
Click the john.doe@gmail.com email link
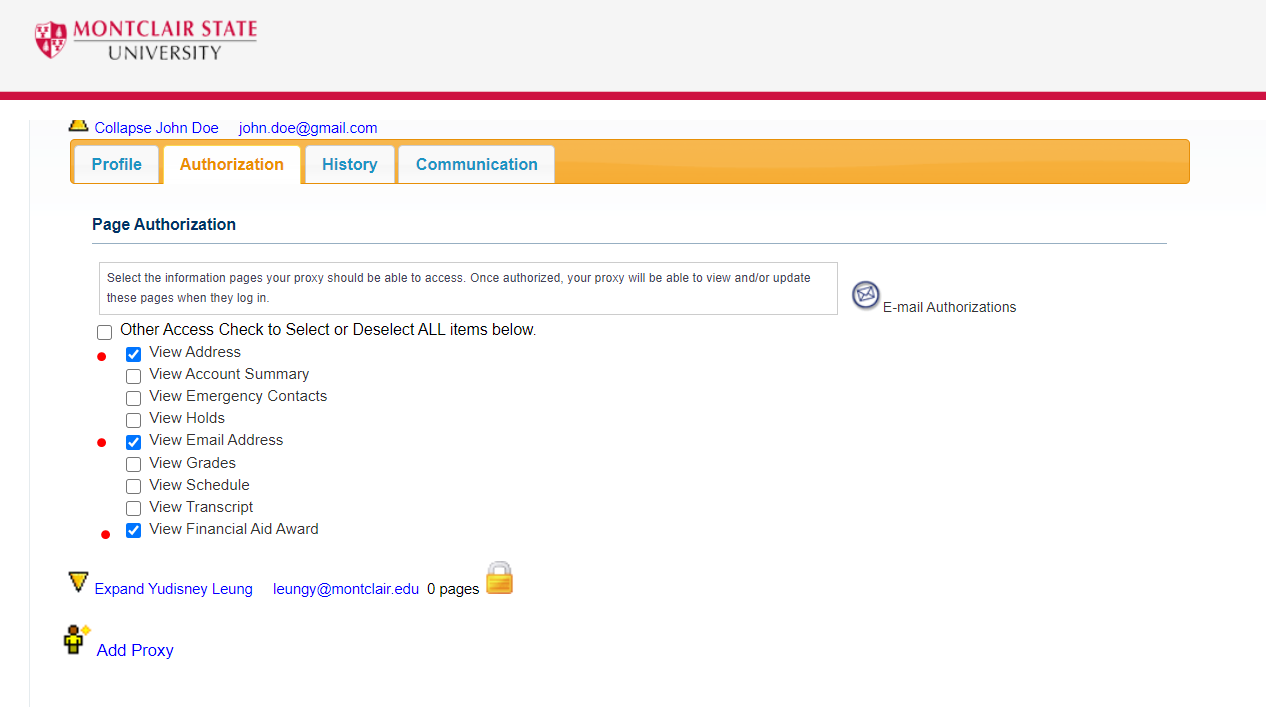308,128
